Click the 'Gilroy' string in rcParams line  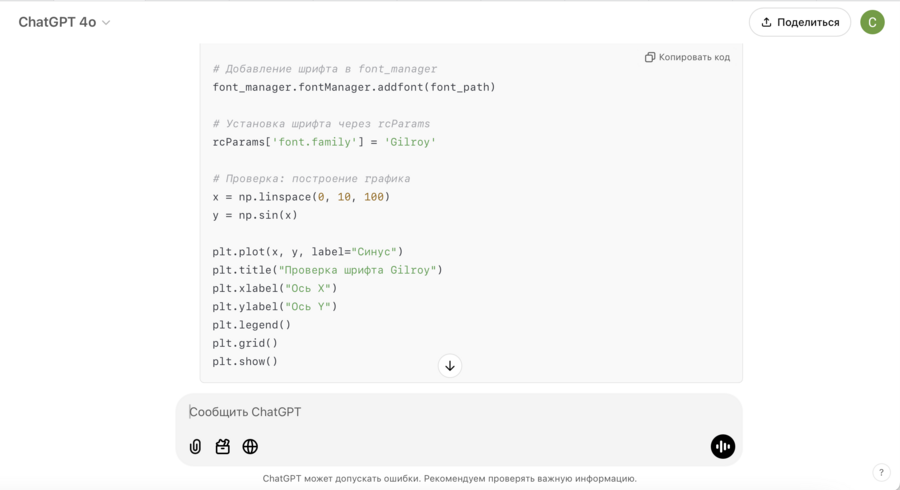pyautogui.click(x=410, y=142)
